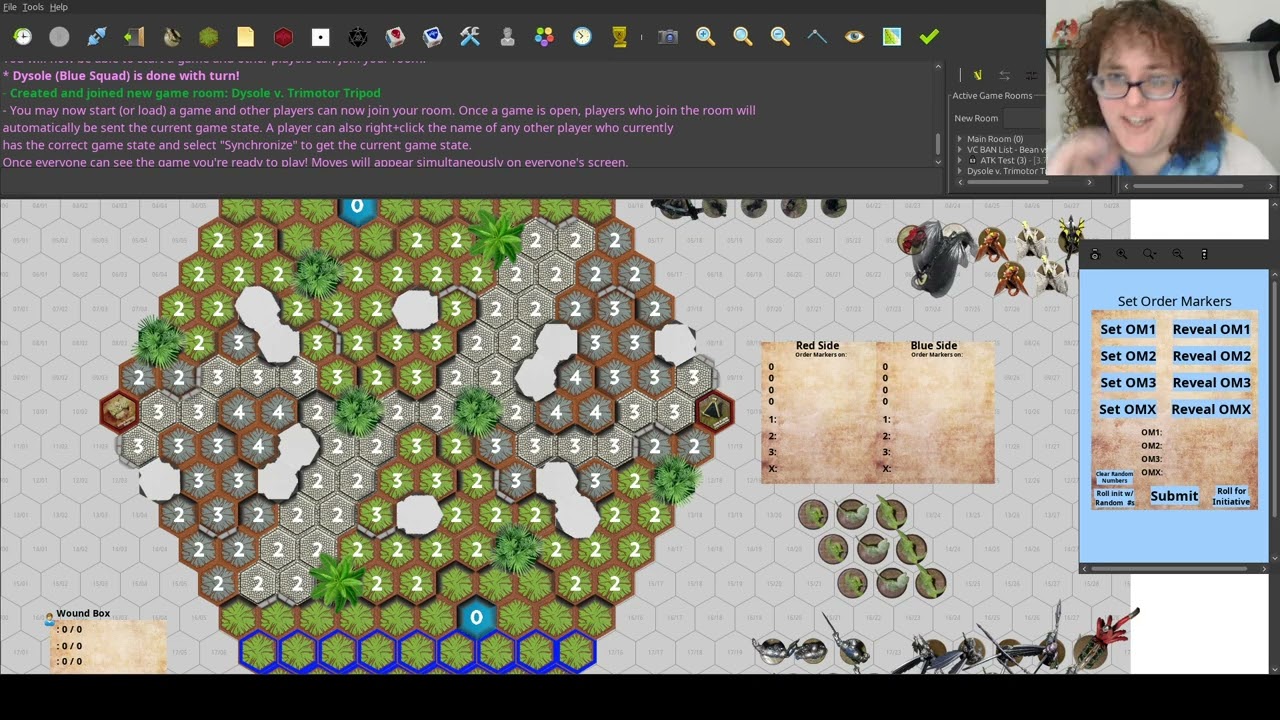This screenshot has width=1280, height=720.
Task: Click the Reveal OM3 button
Action: [1211, 382]
